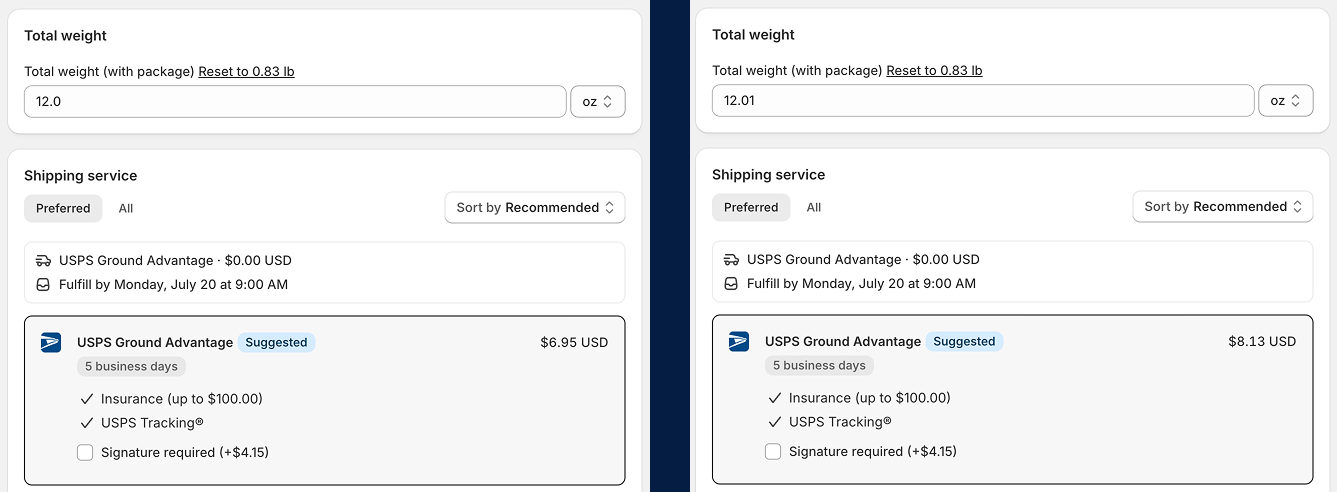Viewport: 1337px width, 492px height.
Task: Click USPS Tracking® text in right panel
Action: tap(841, 422)
